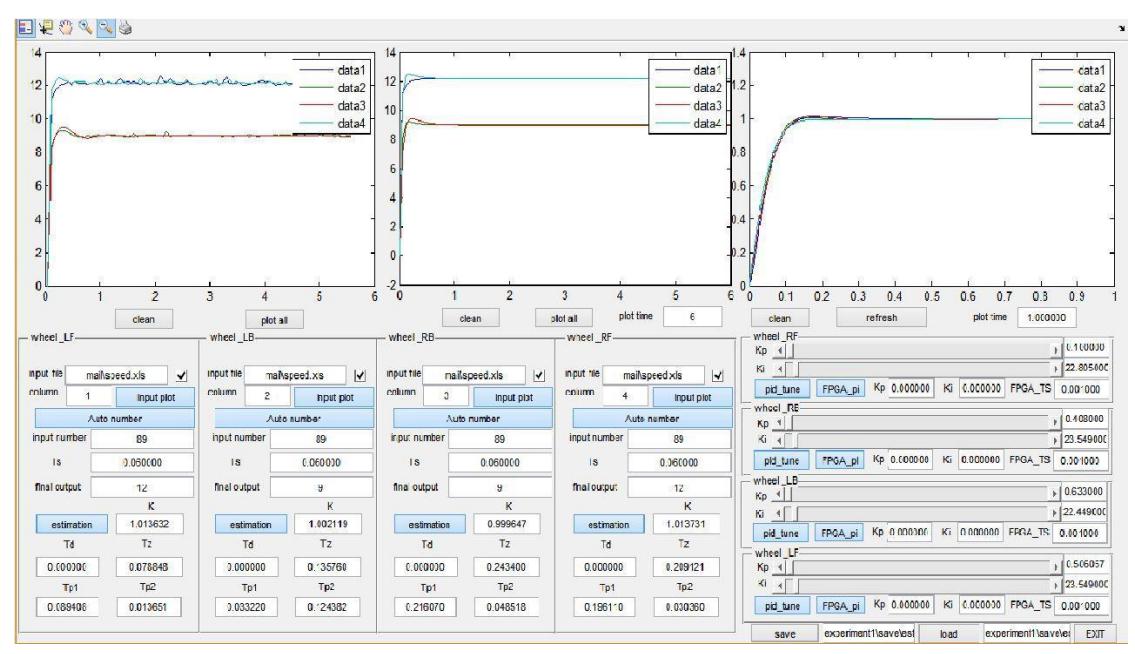Click plot all under the first plot
This screenshot has height=654, width=1135.
pyautogui.click(x=274, y=320)
